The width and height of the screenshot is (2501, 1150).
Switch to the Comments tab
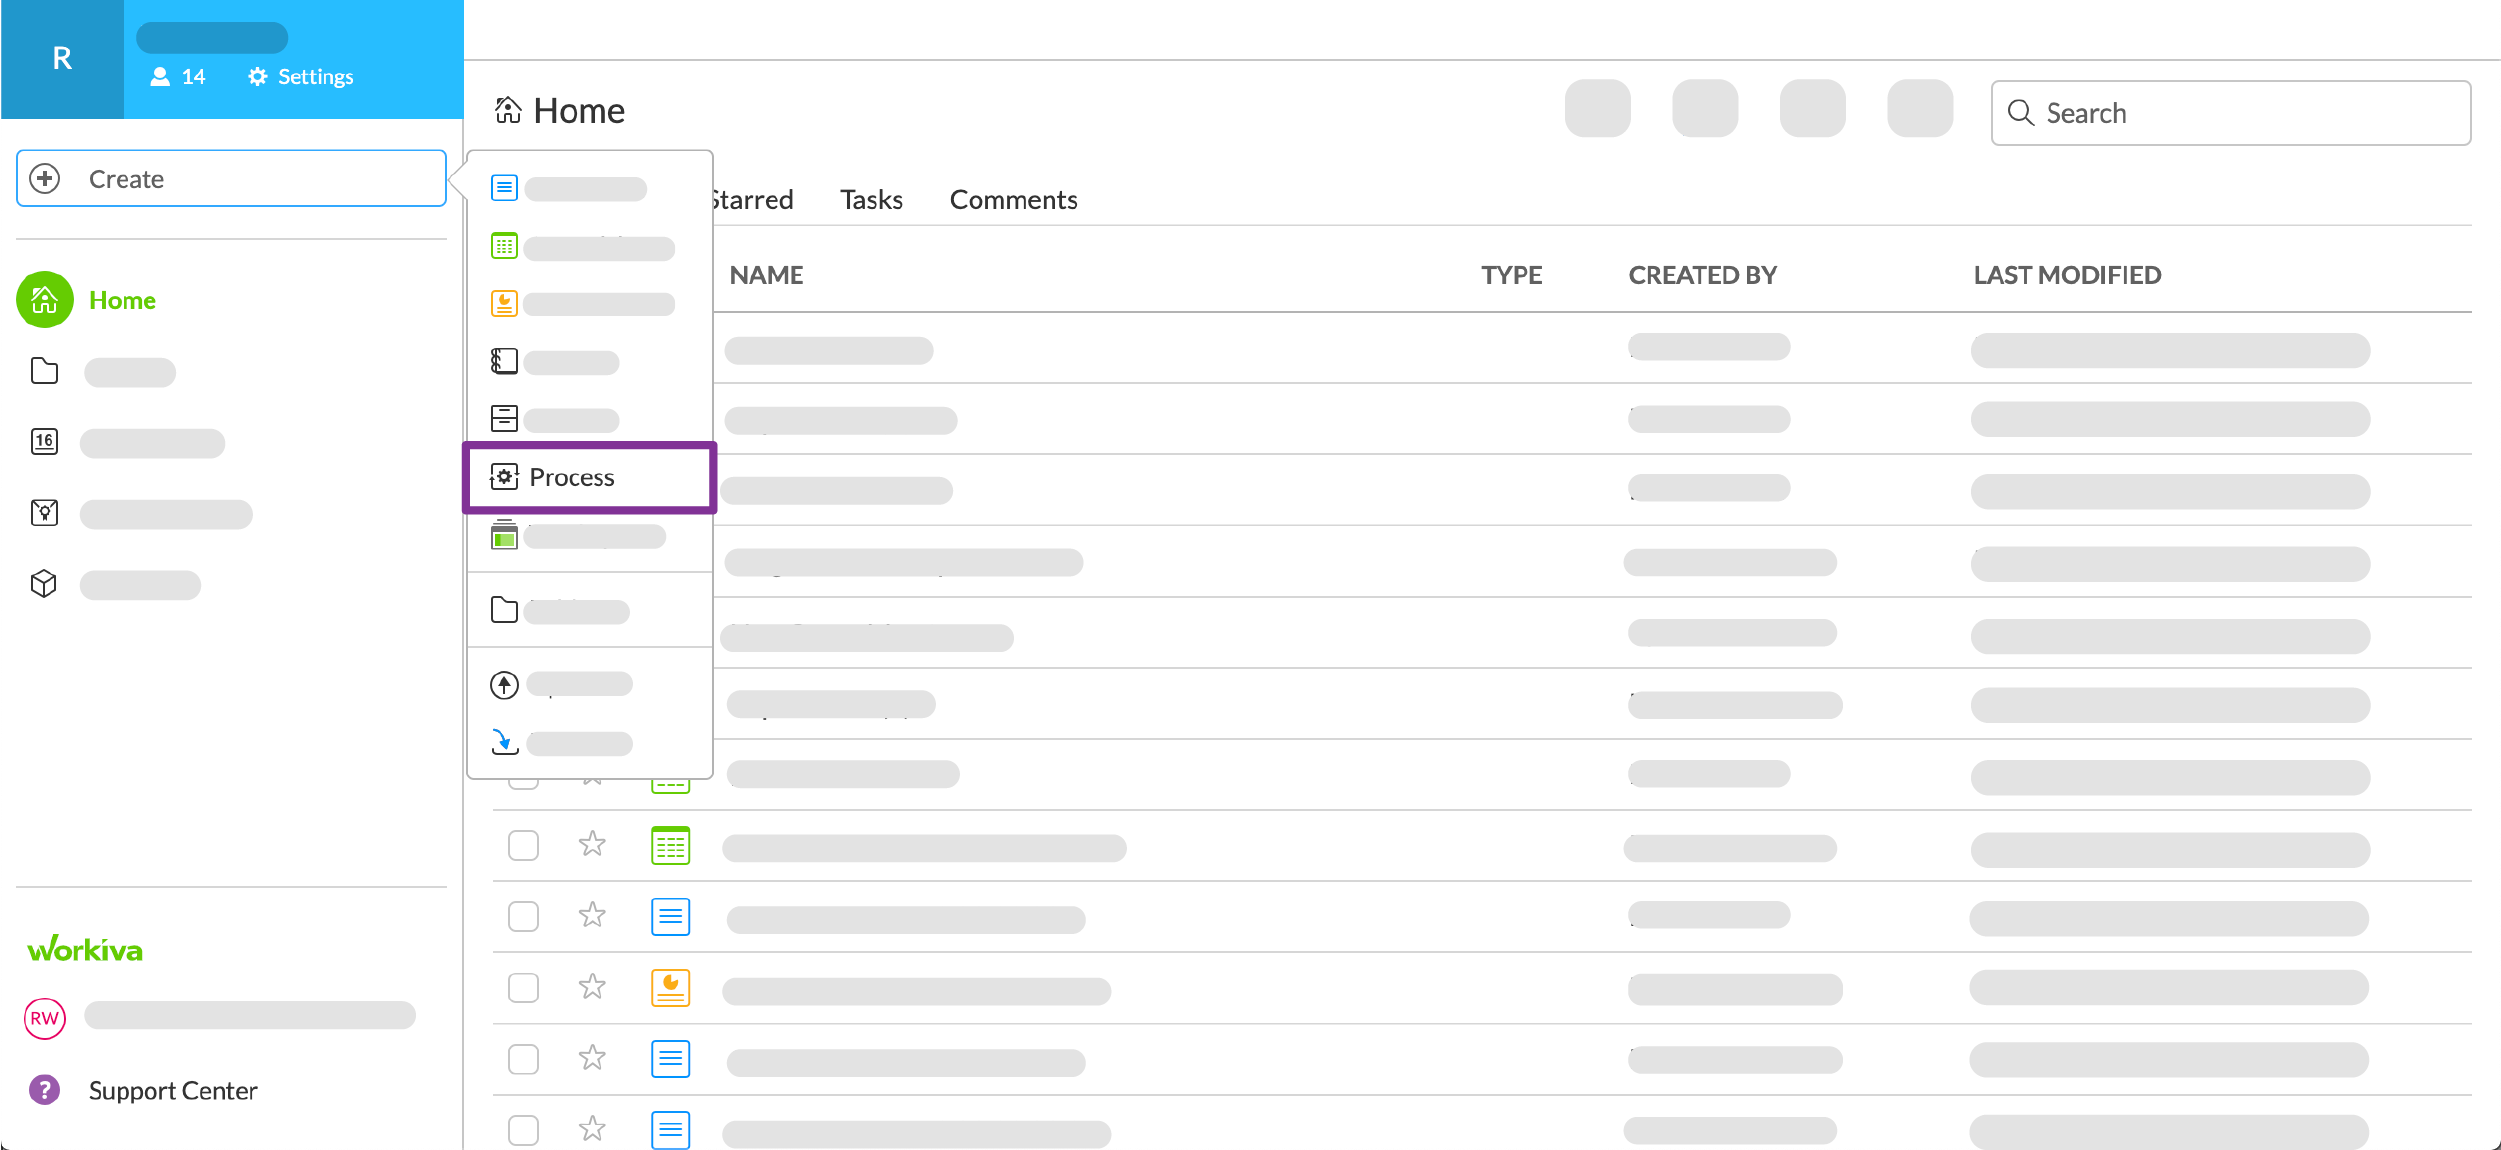tap(1013, 199)
